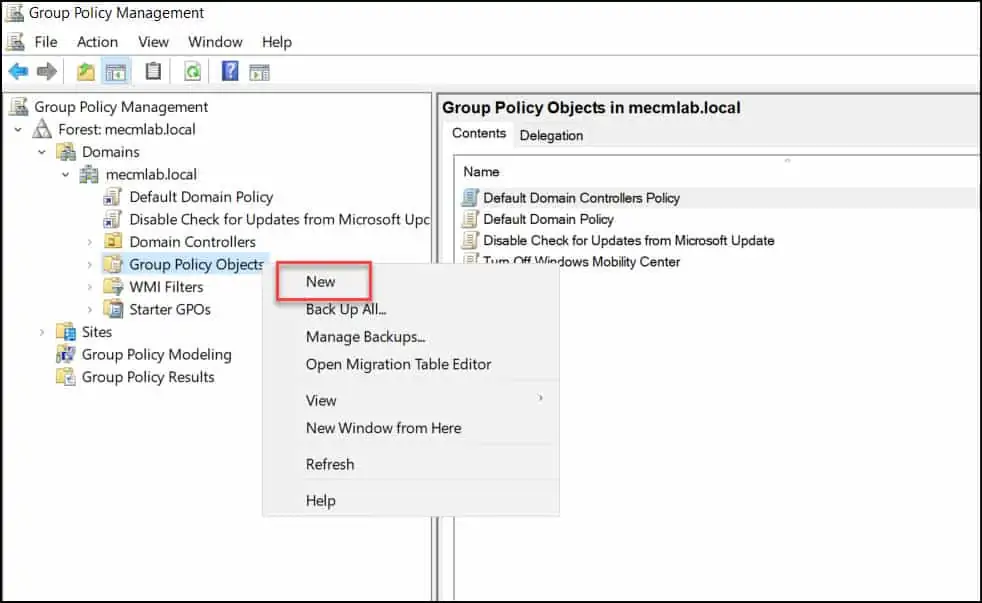Click the Forest: mecmlab.local triangle icon
This screenshot has width=982, height=603.
point(42,129)
